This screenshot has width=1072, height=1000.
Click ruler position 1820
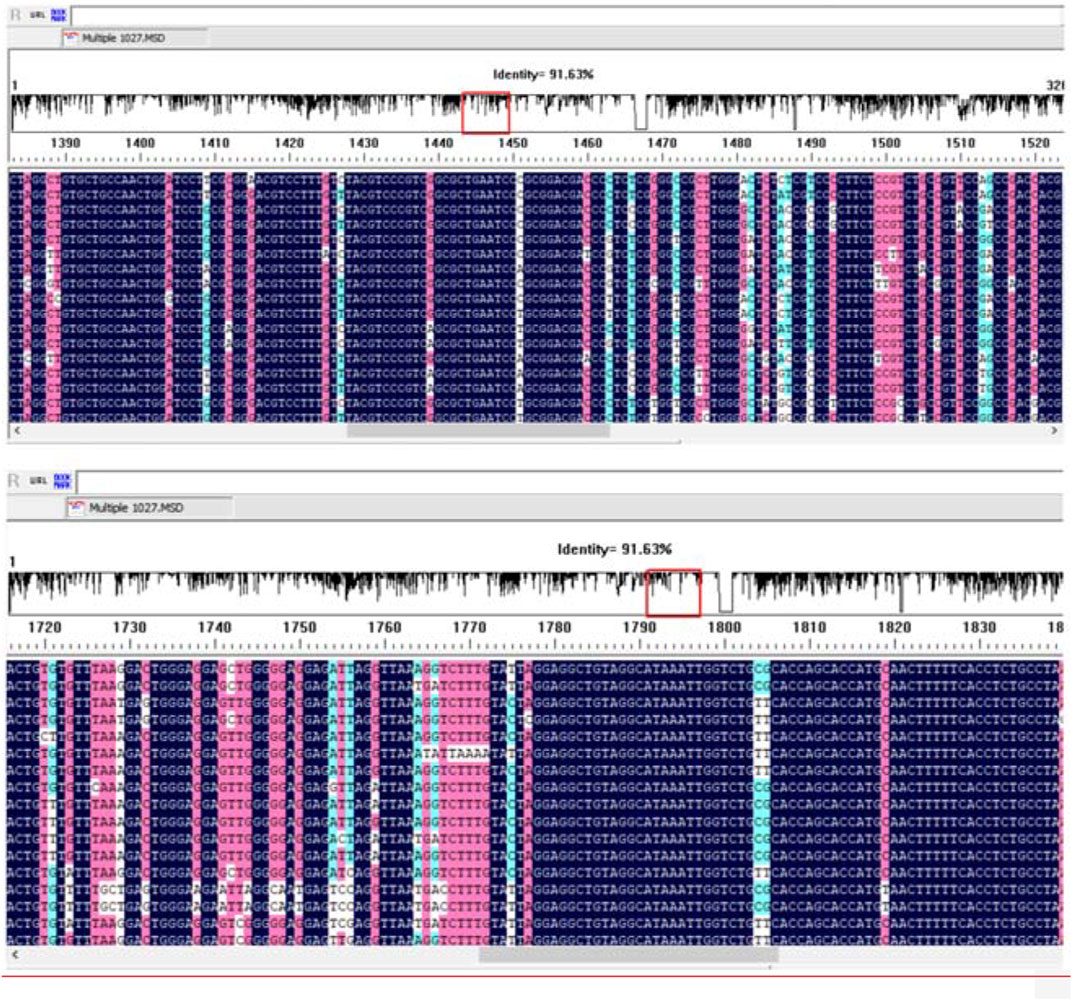[x=894, y=627]
